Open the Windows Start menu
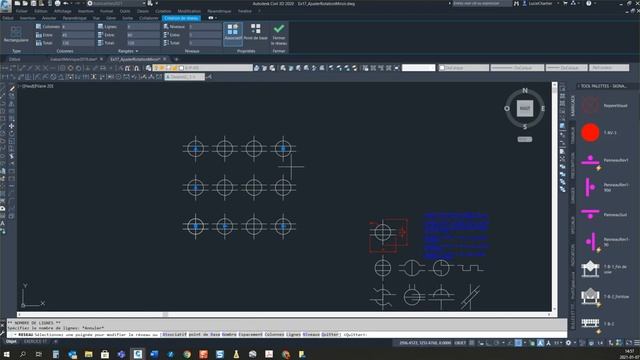The height and width of the screenshot is (360, 640). tap(6, 354)
